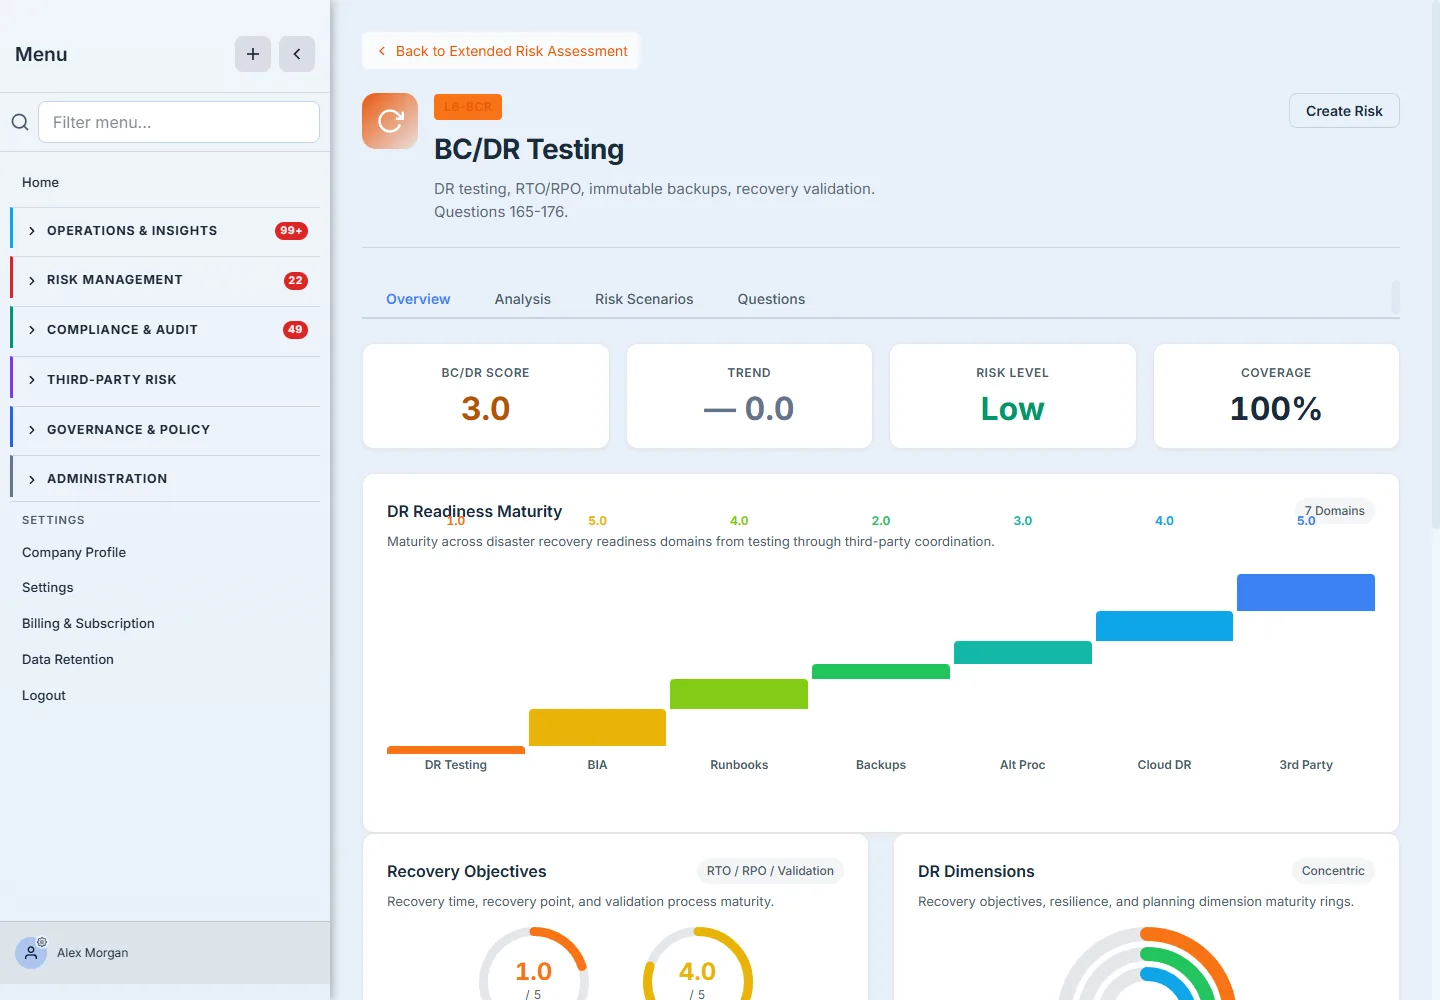Click the Backups bar in chart
Viewport: 1440px width, 1000px height.
[881, 671]
